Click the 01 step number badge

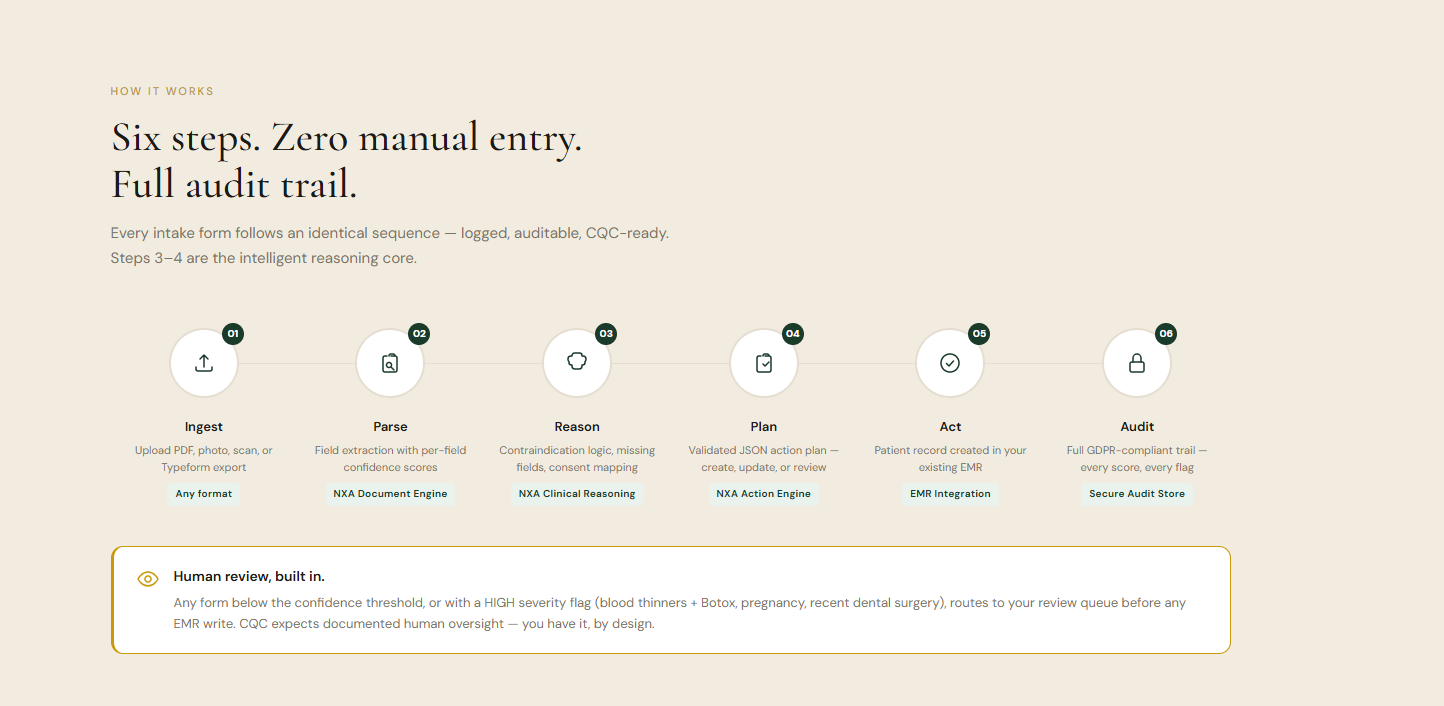(233, 334)
